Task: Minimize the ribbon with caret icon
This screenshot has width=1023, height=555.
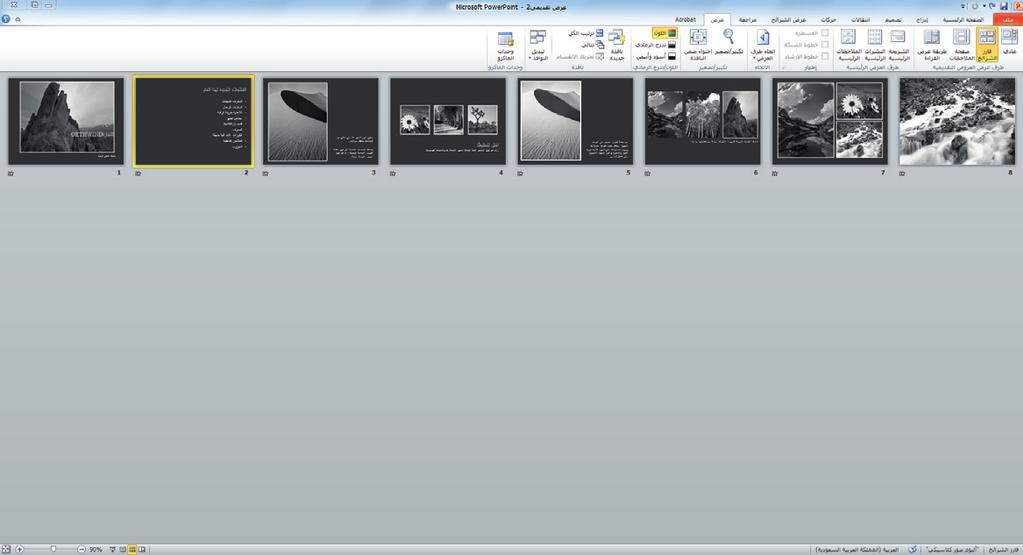Action: tap(18, 20)
